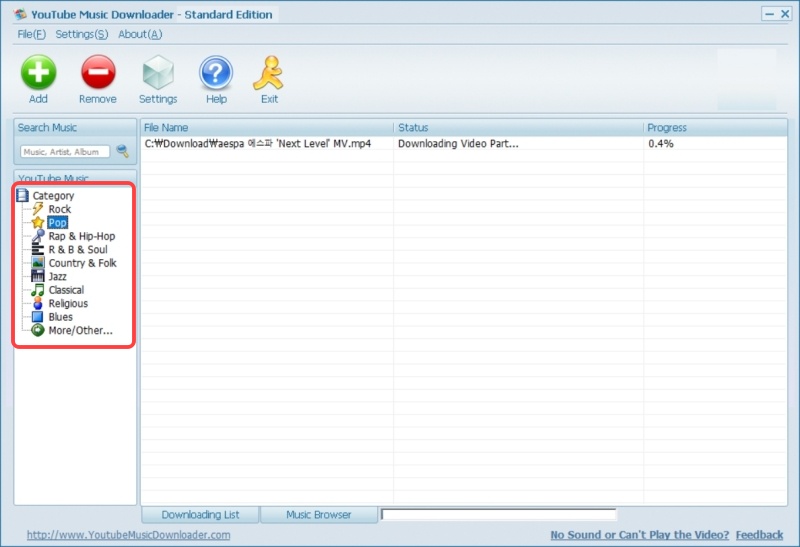Switch to the Downloading List tab
Viewport: 800px width, 547px height.
click(x=200, y=515)
